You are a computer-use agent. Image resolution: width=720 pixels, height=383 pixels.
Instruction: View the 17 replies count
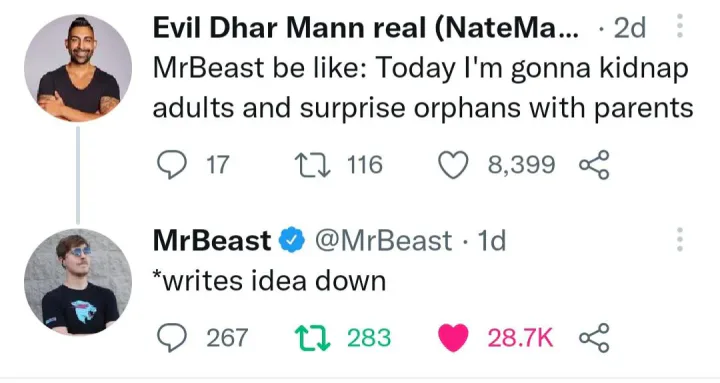pos(217,165)
